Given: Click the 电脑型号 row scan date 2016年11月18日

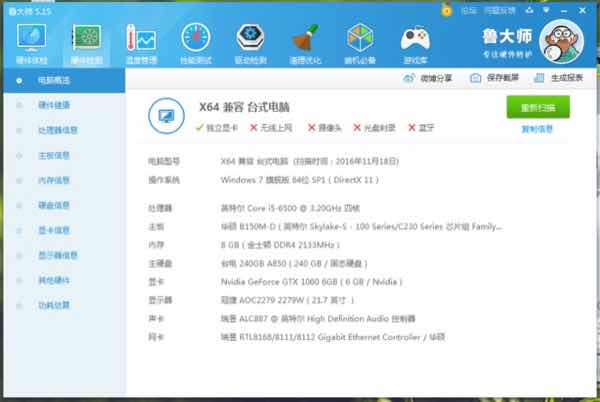Looking at the screenshot, I should tap(346, 161).
